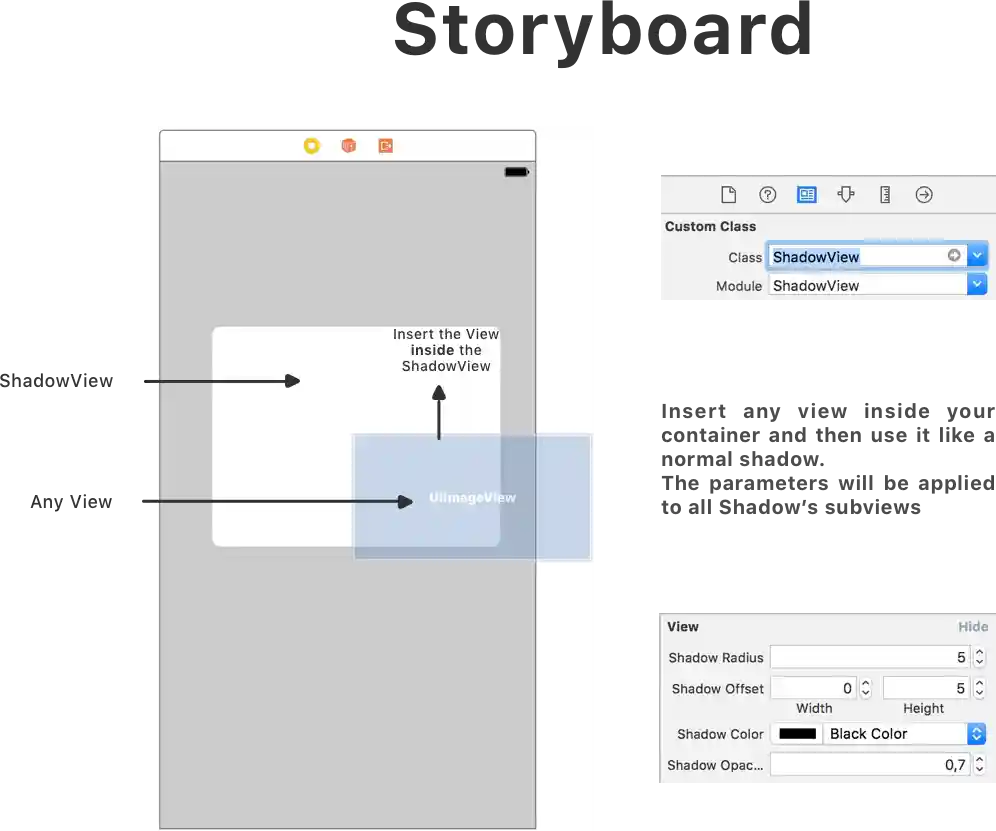Edit the Shadow Offset Height field
The width and height of the screenshot is (996, 831).
click(926, 688)
